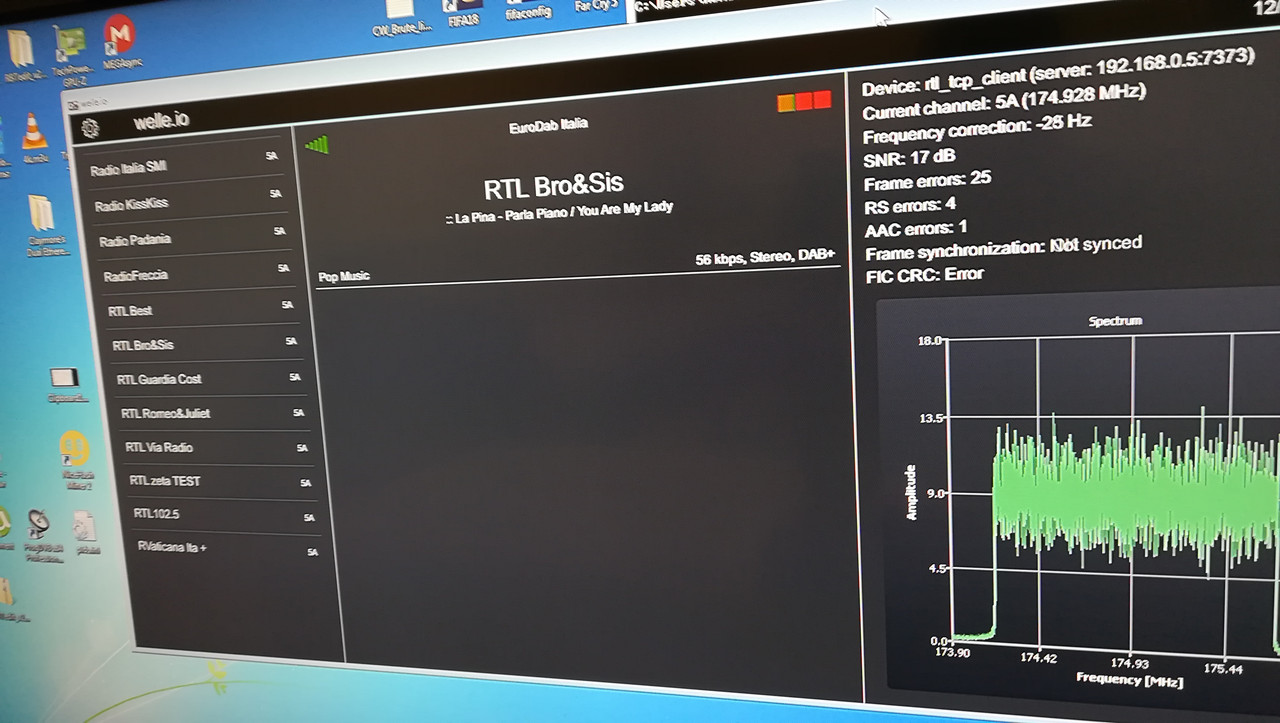Screen dimensions: 1280x723
Task: Select Radio Italia SMI station
Action: (x=184, y=163)
